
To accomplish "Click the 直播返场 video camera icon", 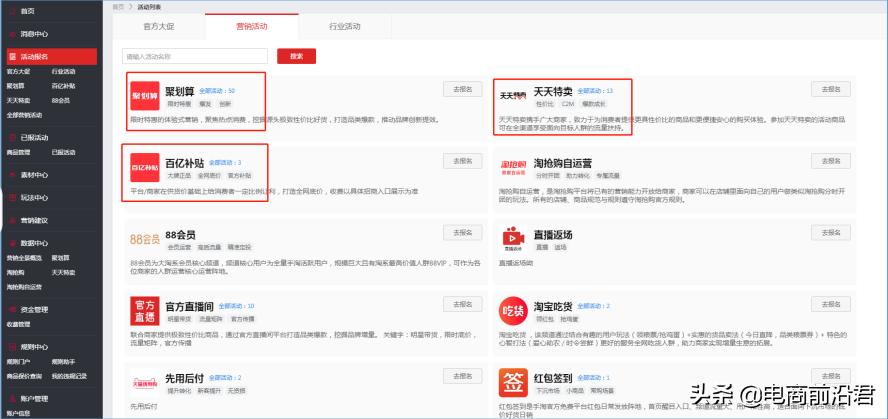I will point(513,238).
